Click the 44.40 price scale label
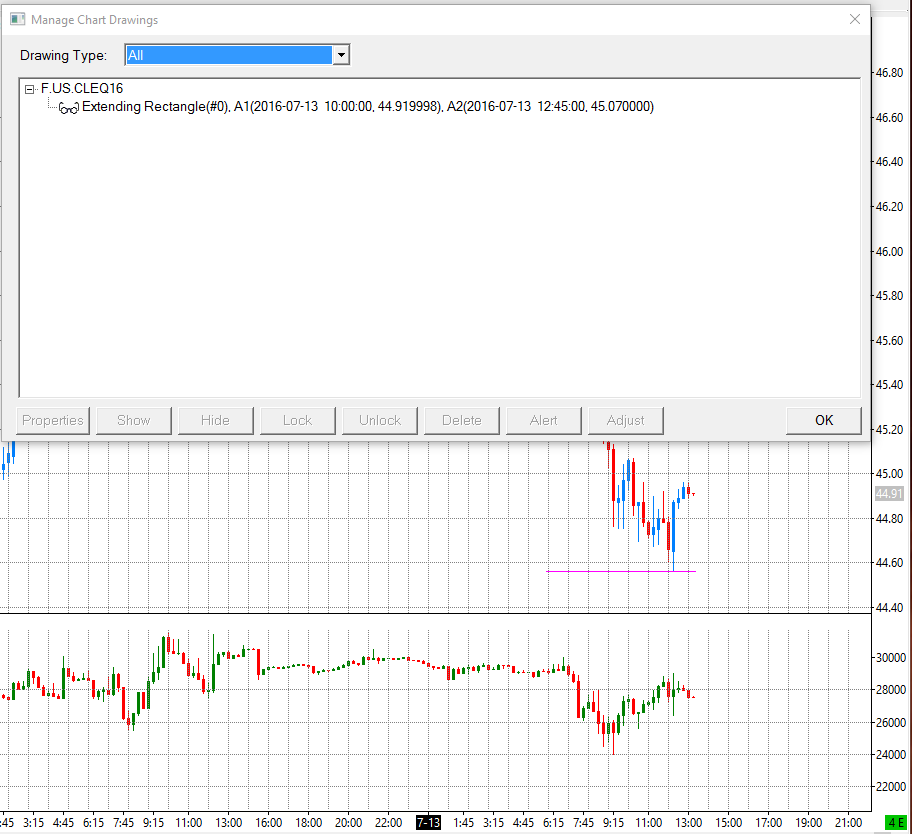This screenshot has width=912, height=834. [889, 608]
